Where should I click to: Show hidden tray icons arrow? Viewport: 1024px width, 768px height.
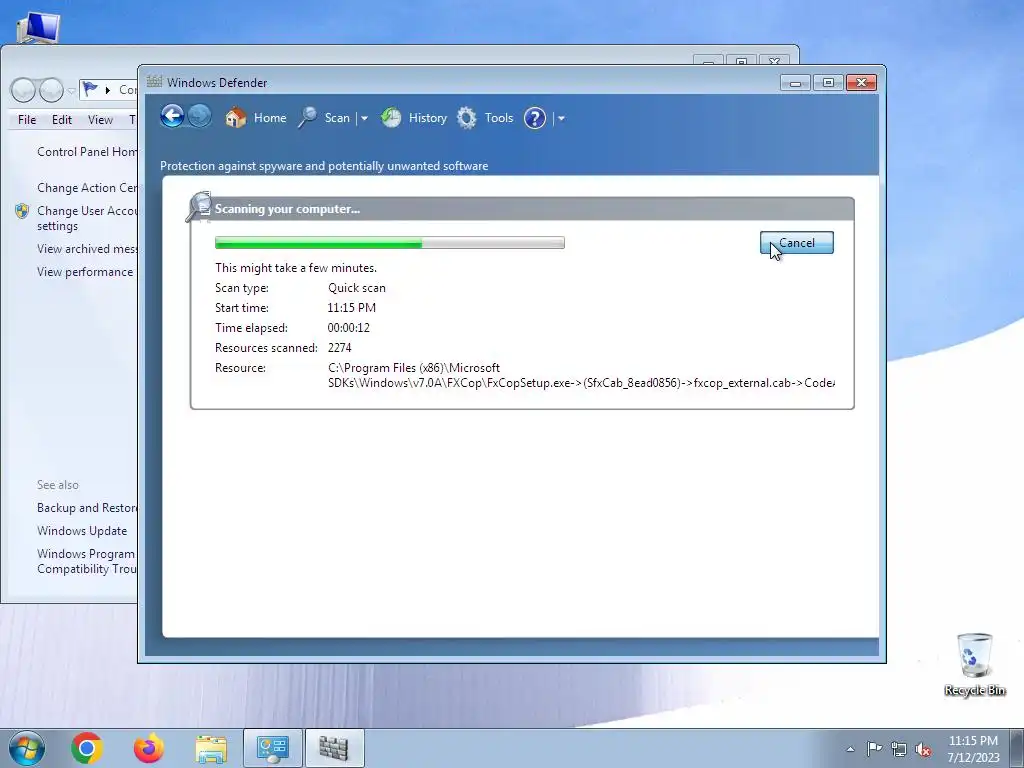(x=850, y=749)
